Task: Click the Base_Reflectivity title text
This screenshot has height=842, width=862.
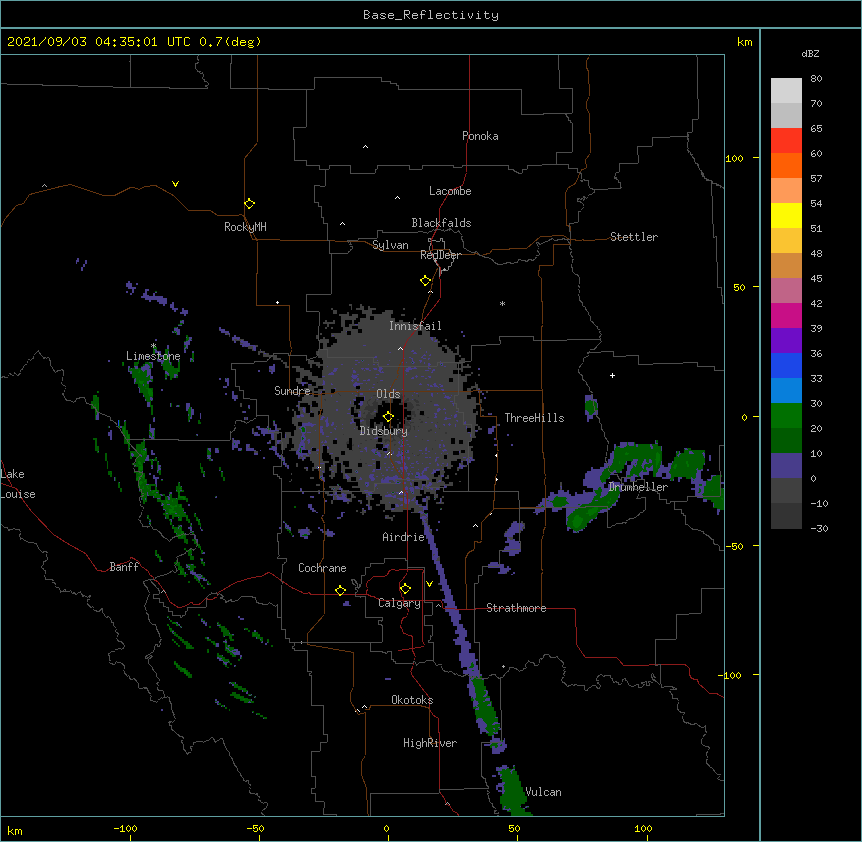Action: (431, 15)
